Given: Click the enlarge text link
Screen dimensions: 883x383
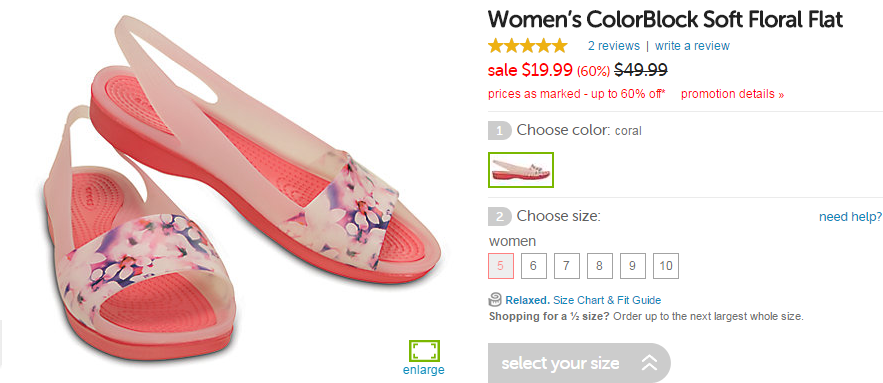Looking at the screenshot, I should [x=423, y=370].
